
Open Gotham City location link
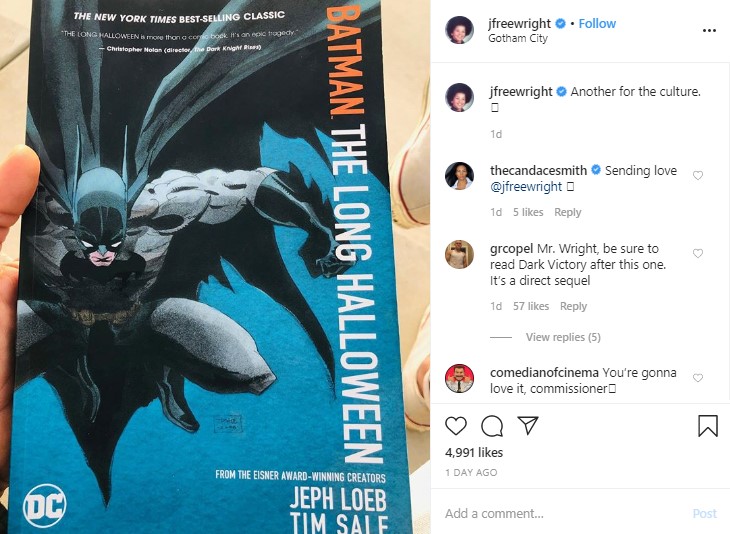click(x=518, y=39)
